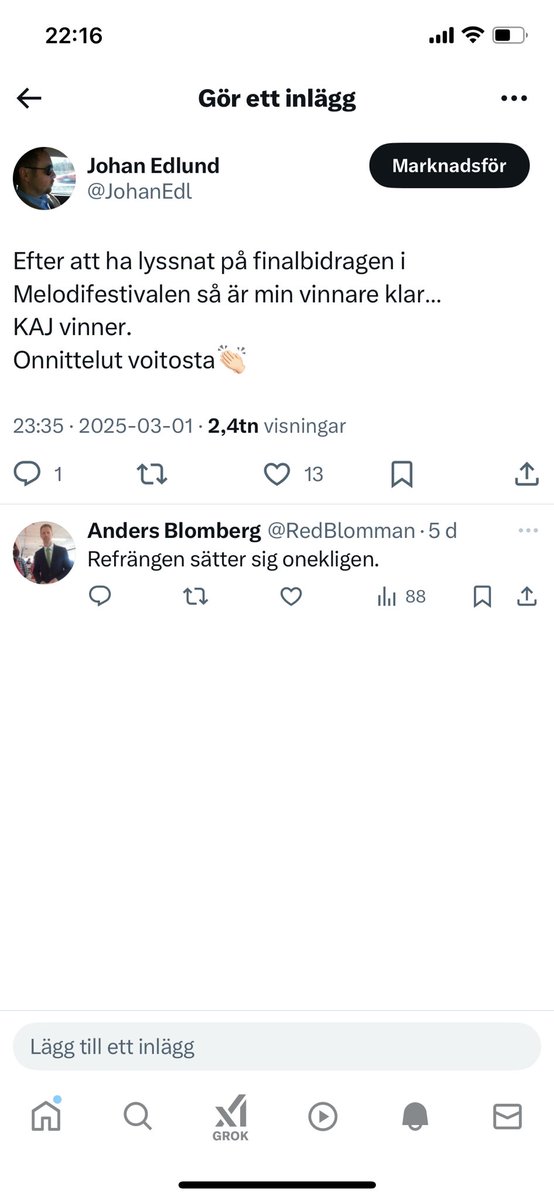Image resolution: width=554 pixels, height=1200 pixels.
Task: Repost Johan Edlund's post
Action: (152, 474)
